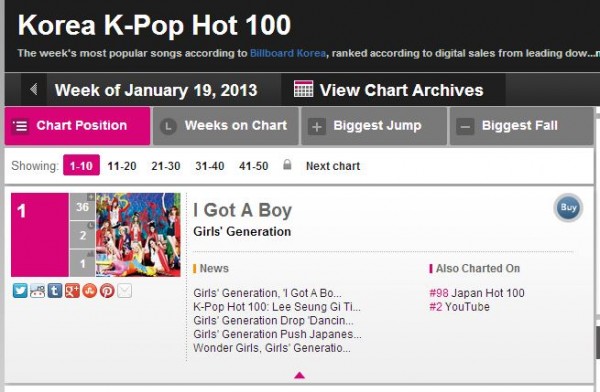Go to previous week with left arrow

(34, 90)
